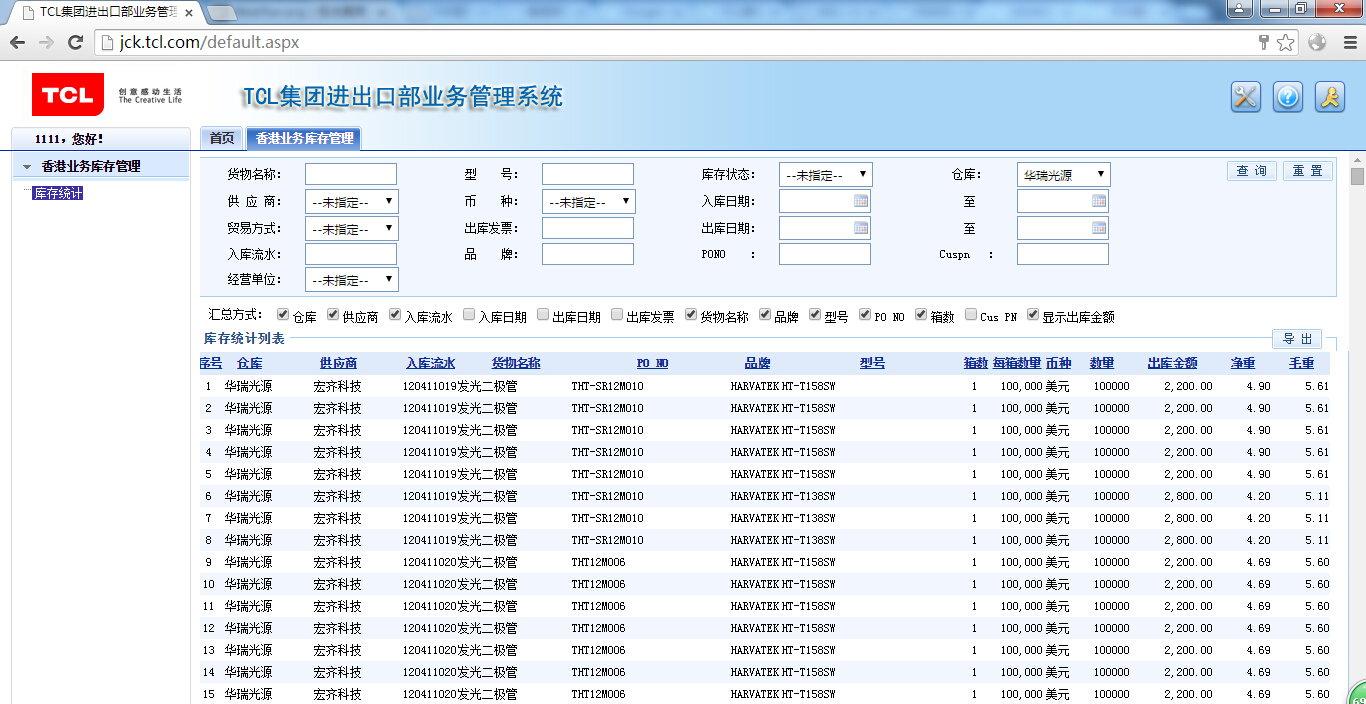The height and width of the screenshot is (704, 1366).
Task: Switch to the 首页 tab
Action: pyautogui.click(x=222, y=138)
